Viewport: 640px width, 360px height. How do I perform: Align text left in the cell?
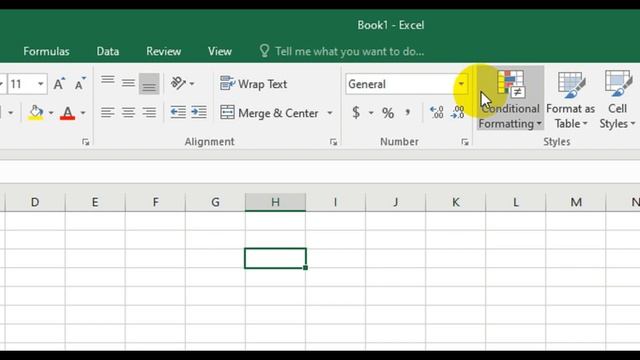pyautogui.click(x=108, y=112)
